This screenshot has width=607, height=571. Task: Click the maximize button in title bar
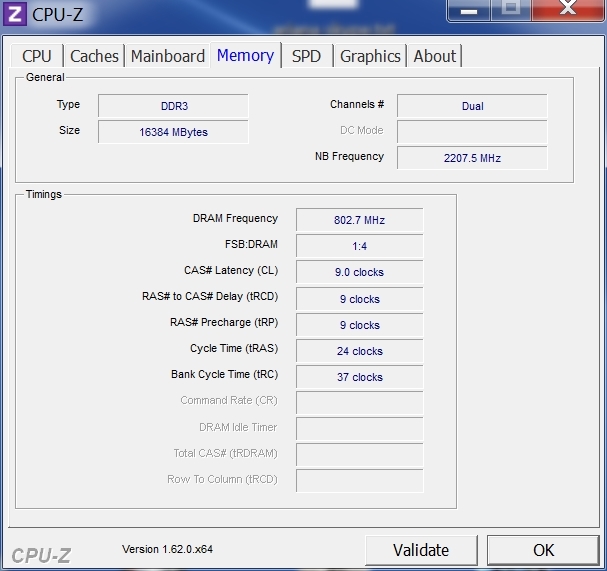tap(511, 10)
